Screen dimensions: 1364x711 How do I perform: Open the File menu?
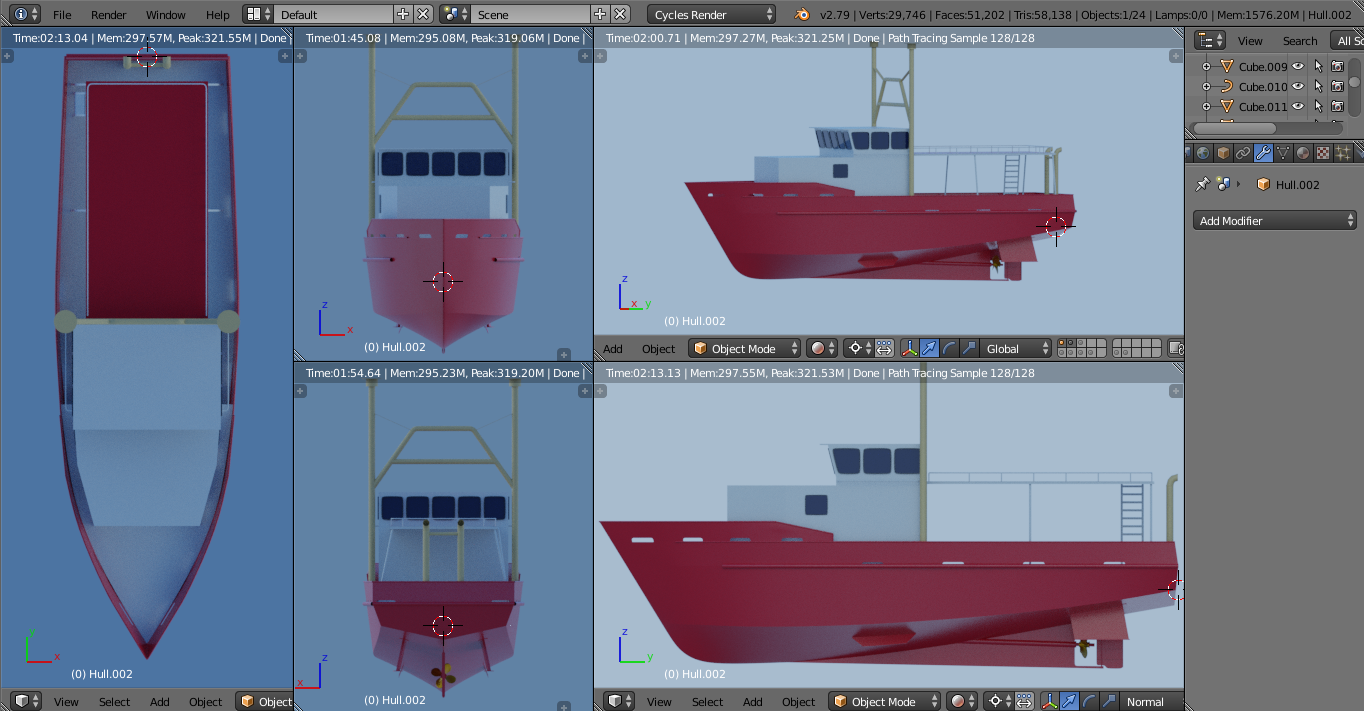click(x=62, y=15)
